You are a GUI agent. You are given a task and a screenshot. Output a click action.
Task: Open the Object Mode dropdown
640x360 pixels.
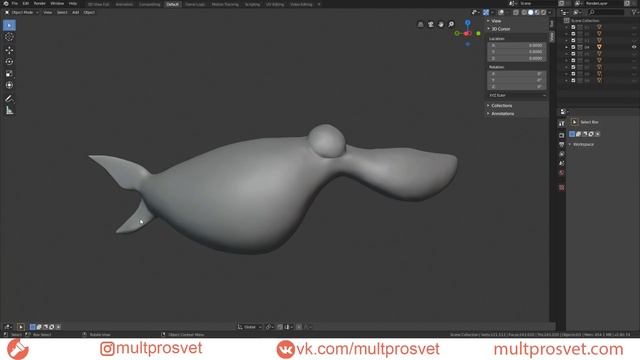coord(22,13)
